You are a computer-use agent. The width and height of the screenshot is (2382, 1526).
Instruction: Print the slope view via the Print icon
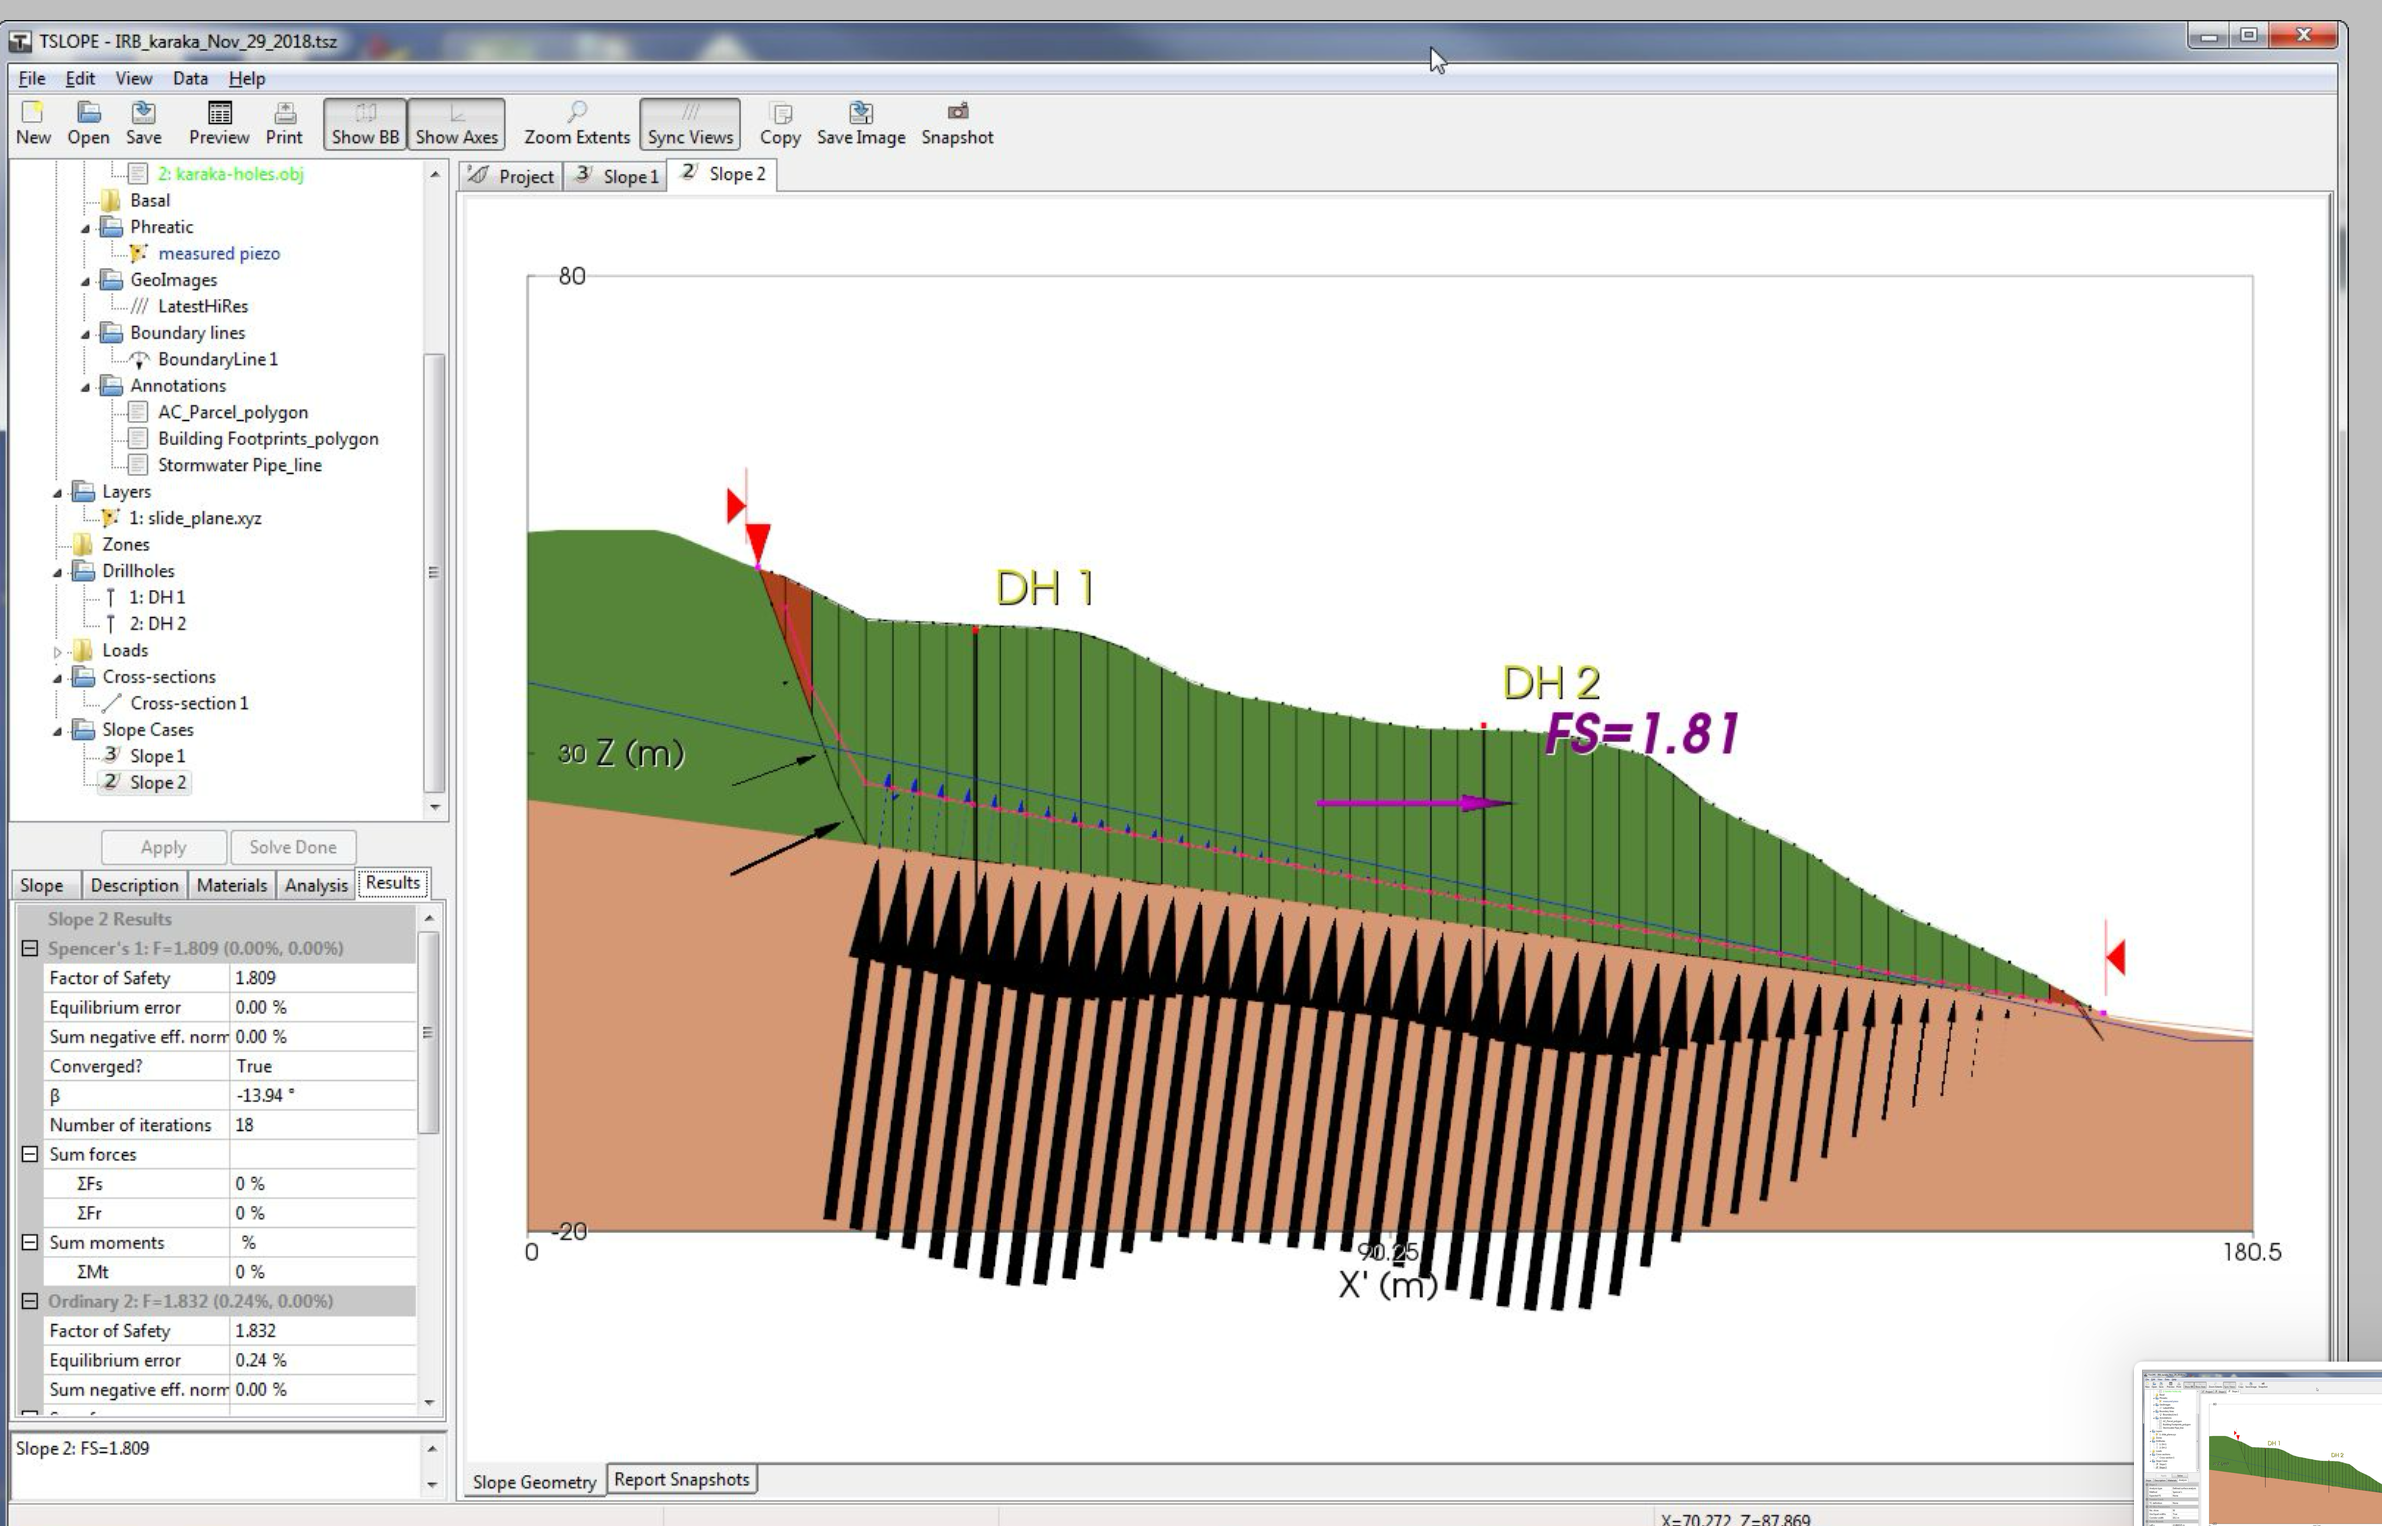[x=284, y=120]
